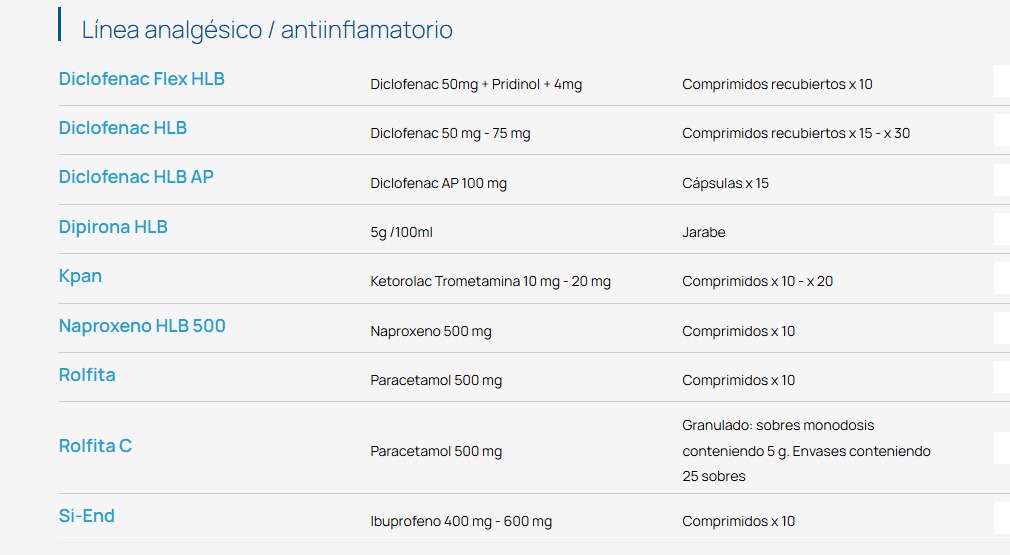This screenshot has width=1010, height=555.
Task: Select the Dipirona HLB product link
Action: (113, 227)
